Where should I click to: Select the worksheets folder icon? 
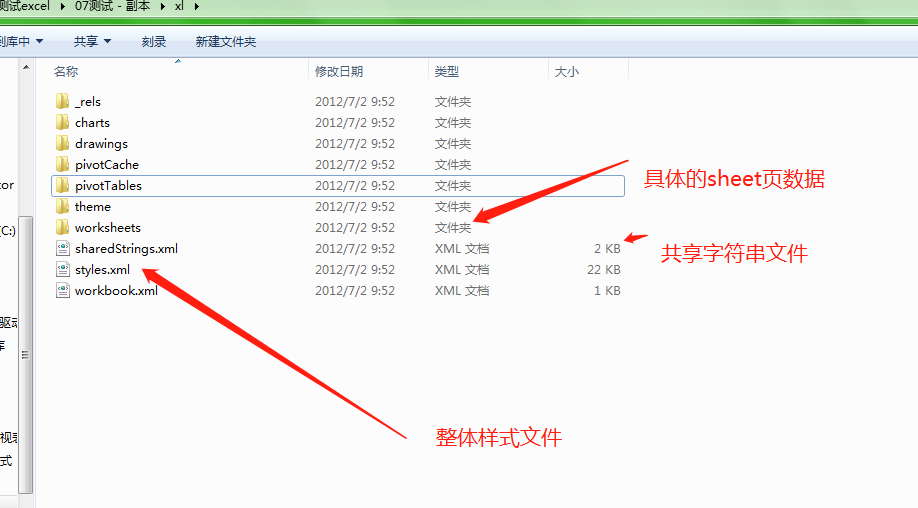point(63,228)
